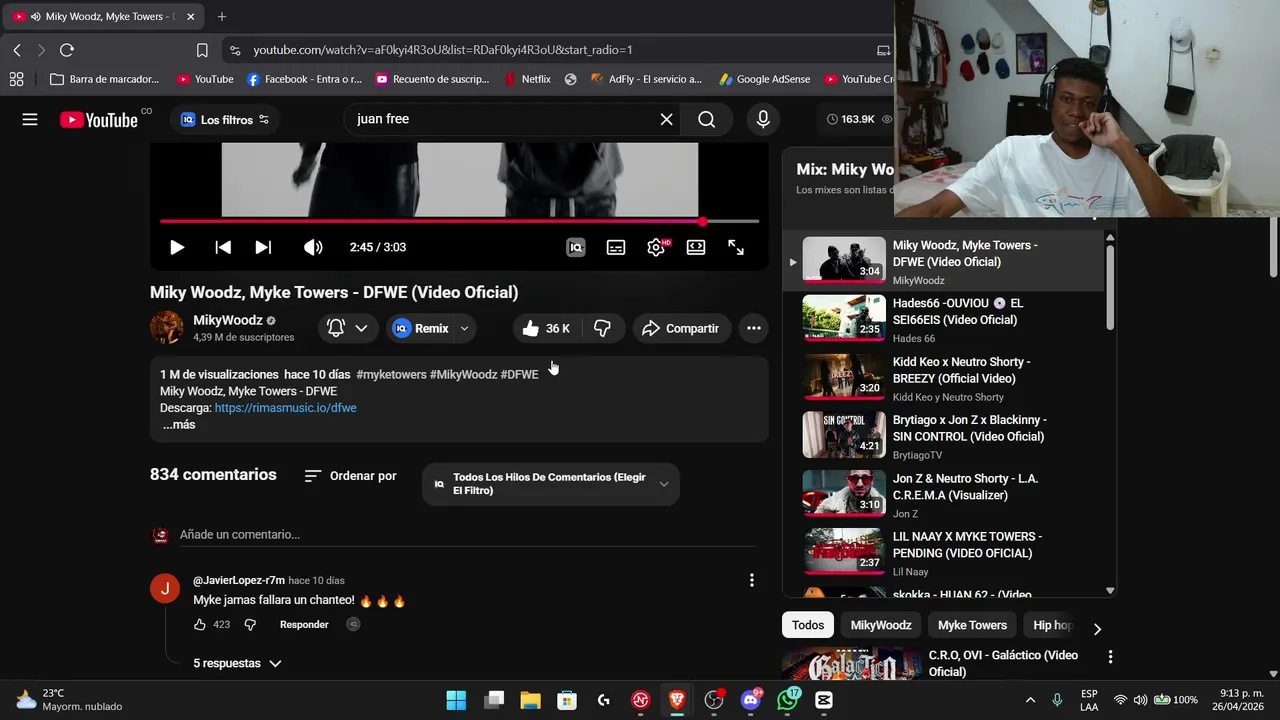Open the YouTube hamburger guide menu

click(x=30, y=119)
